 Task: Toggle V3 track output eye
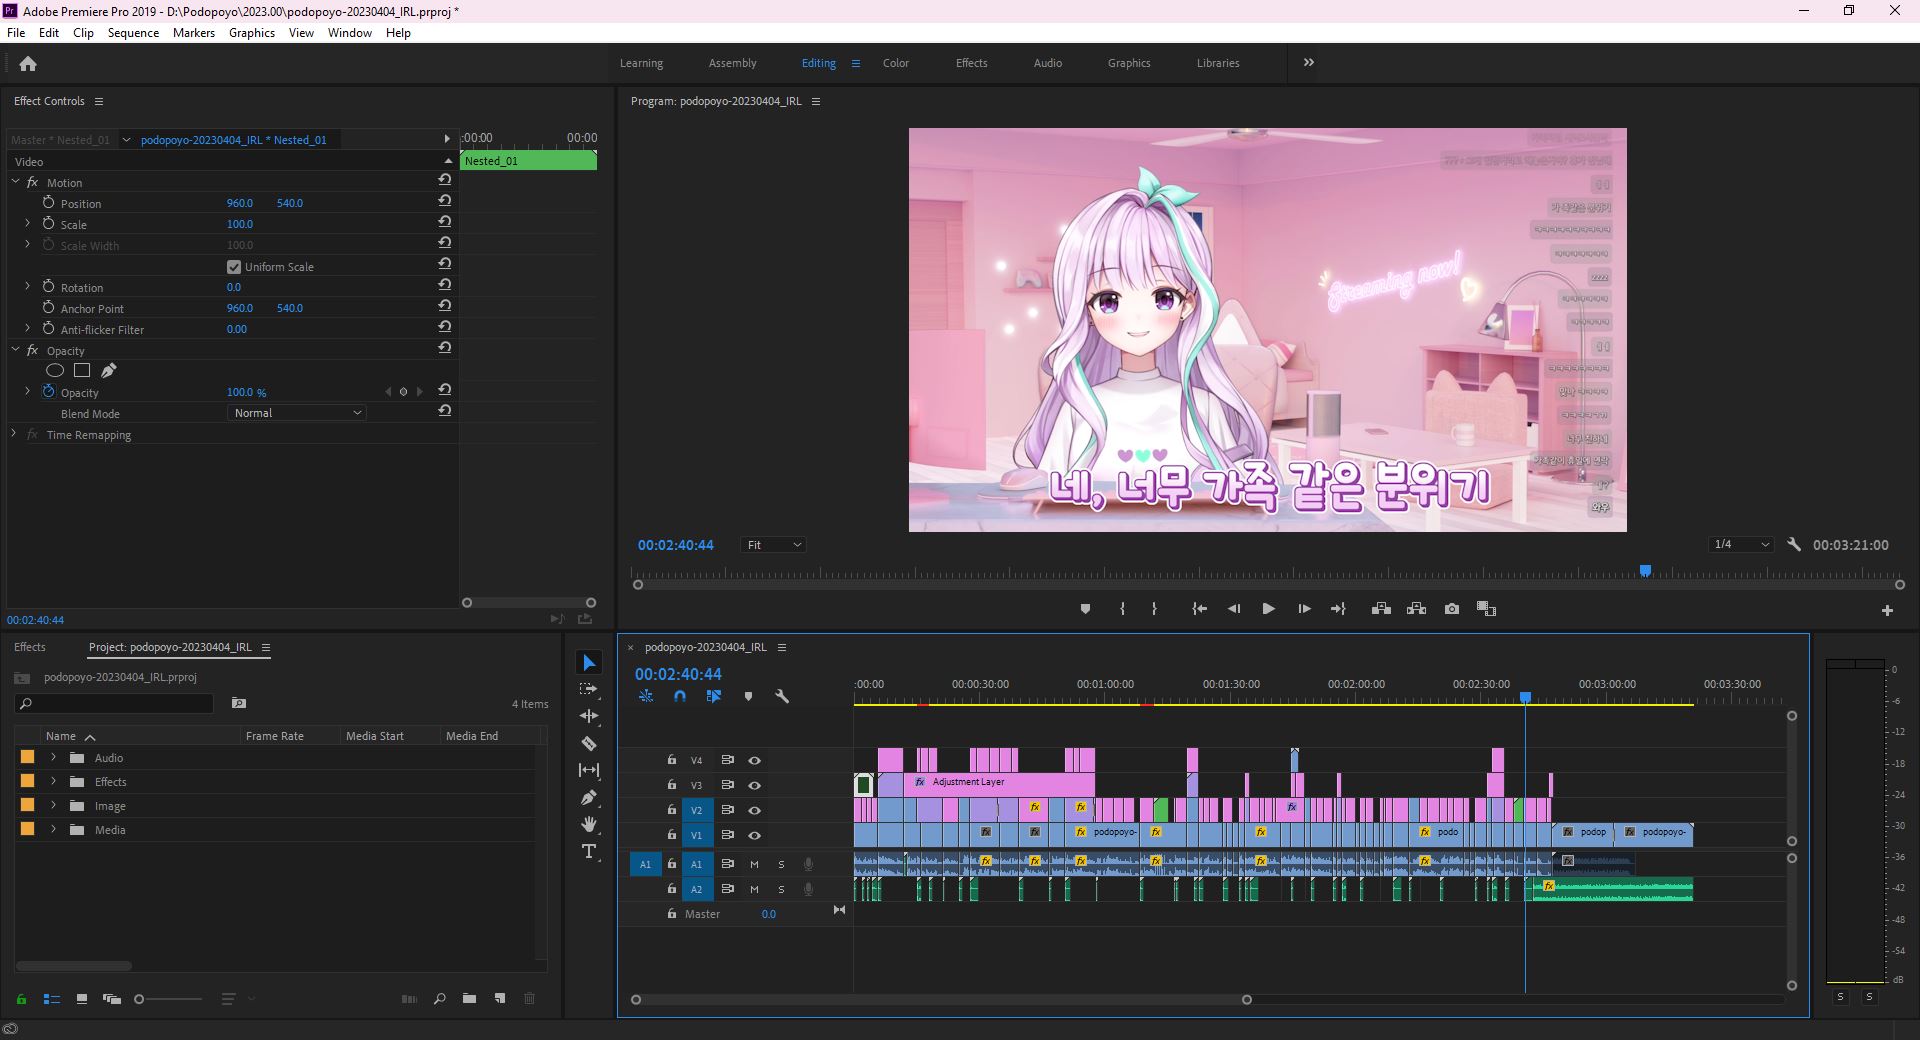click(x=755, y=785)
